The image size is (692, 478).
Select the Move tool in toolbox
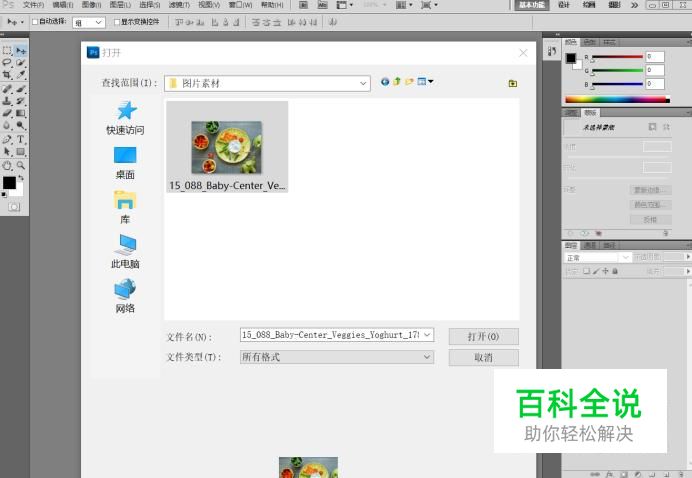(x=20, y=51)
